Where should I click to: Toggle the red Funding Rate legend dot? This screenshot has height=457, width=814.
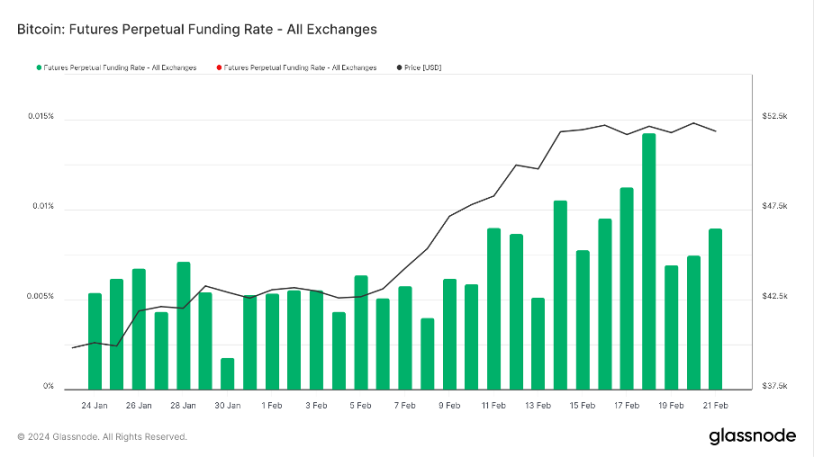[219, 68]
